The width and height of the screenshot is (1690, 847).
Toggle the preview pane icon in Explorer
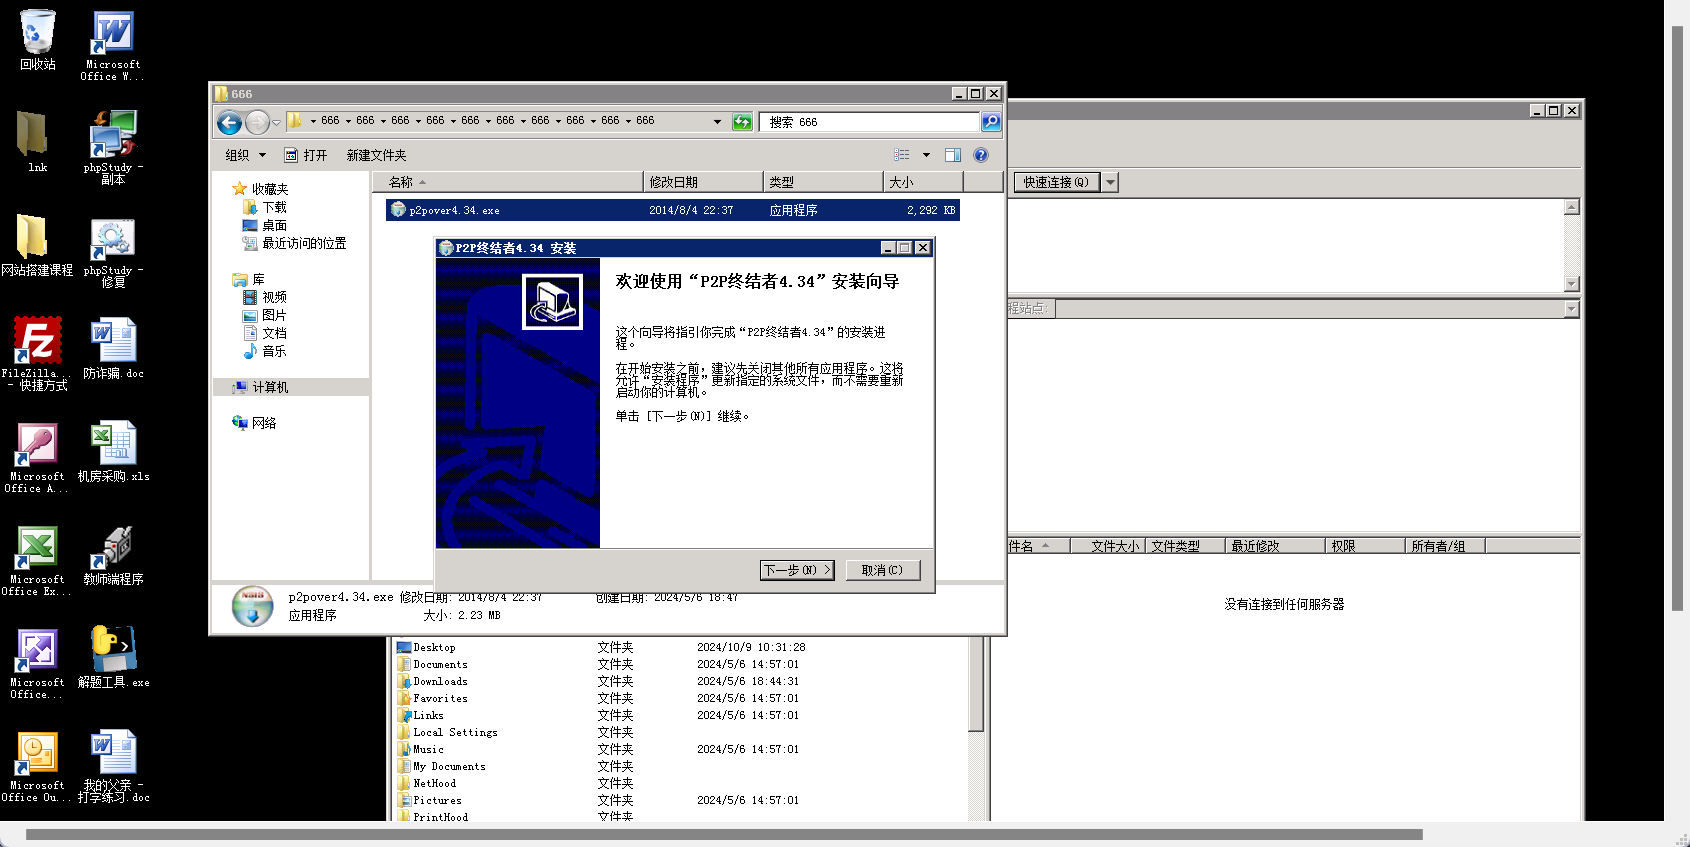[x=953, y=155]
